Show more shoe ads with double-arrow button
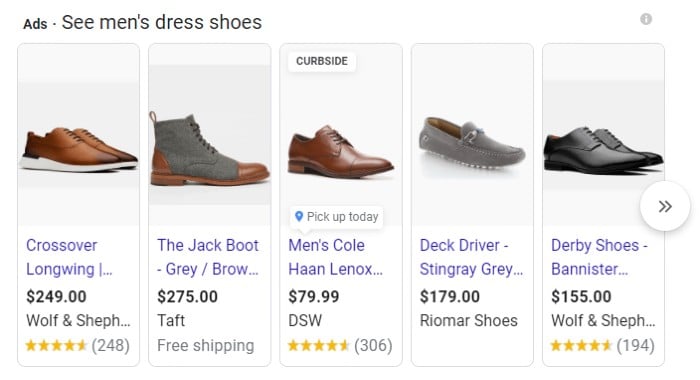Image resolution: width=700 pixels, height=380 pixels. tap(665, 206)
